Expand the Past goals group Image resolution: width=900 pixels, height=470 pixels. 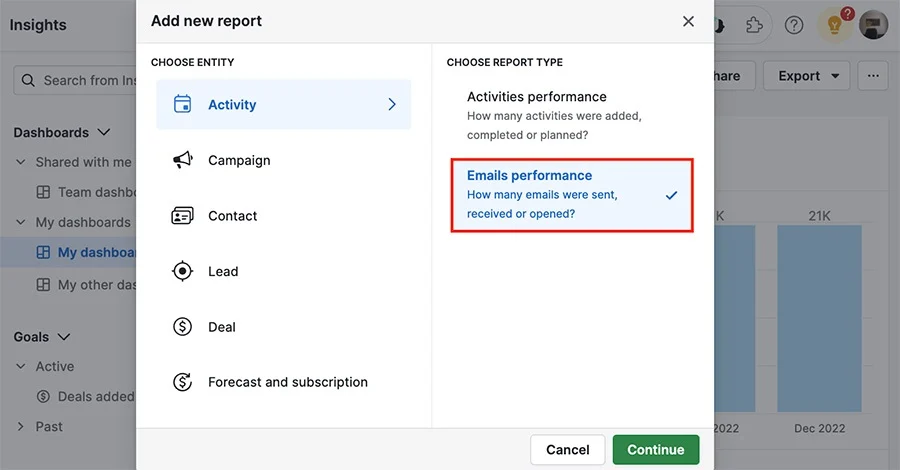(21, 426)
